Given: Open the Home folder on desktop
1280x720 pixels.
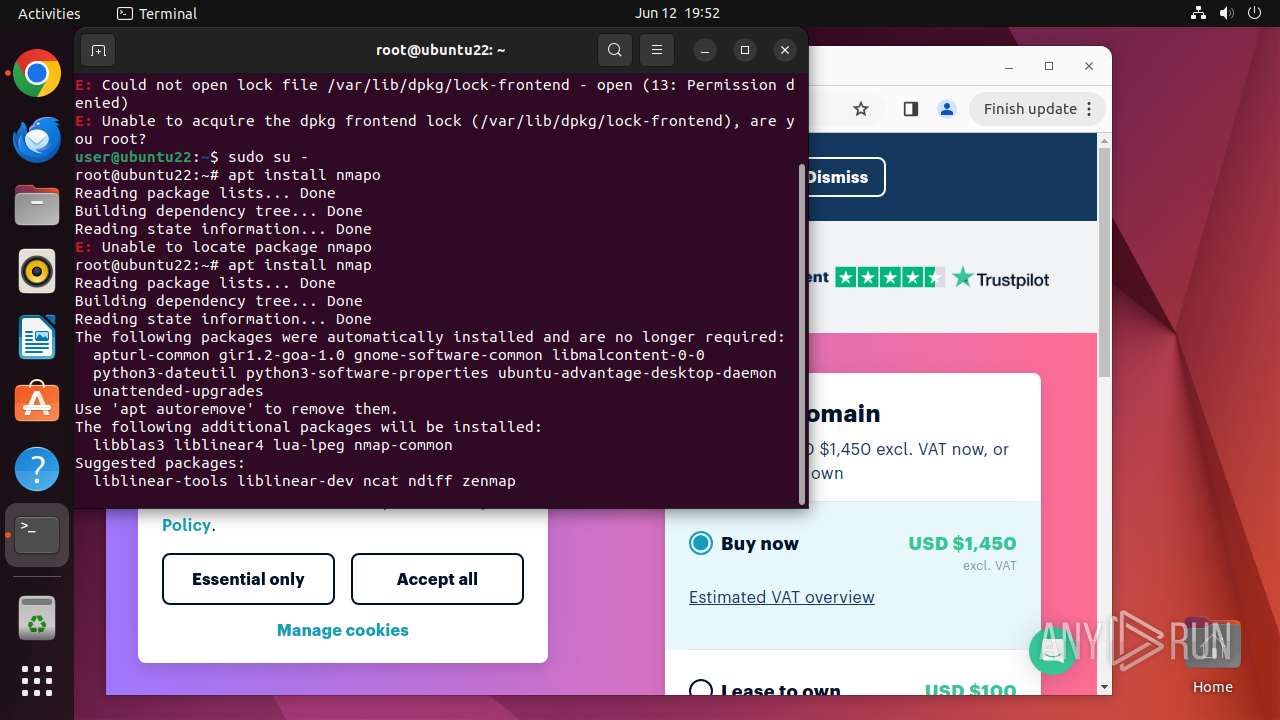Looking at the screenshot, I should [1212, 655].
